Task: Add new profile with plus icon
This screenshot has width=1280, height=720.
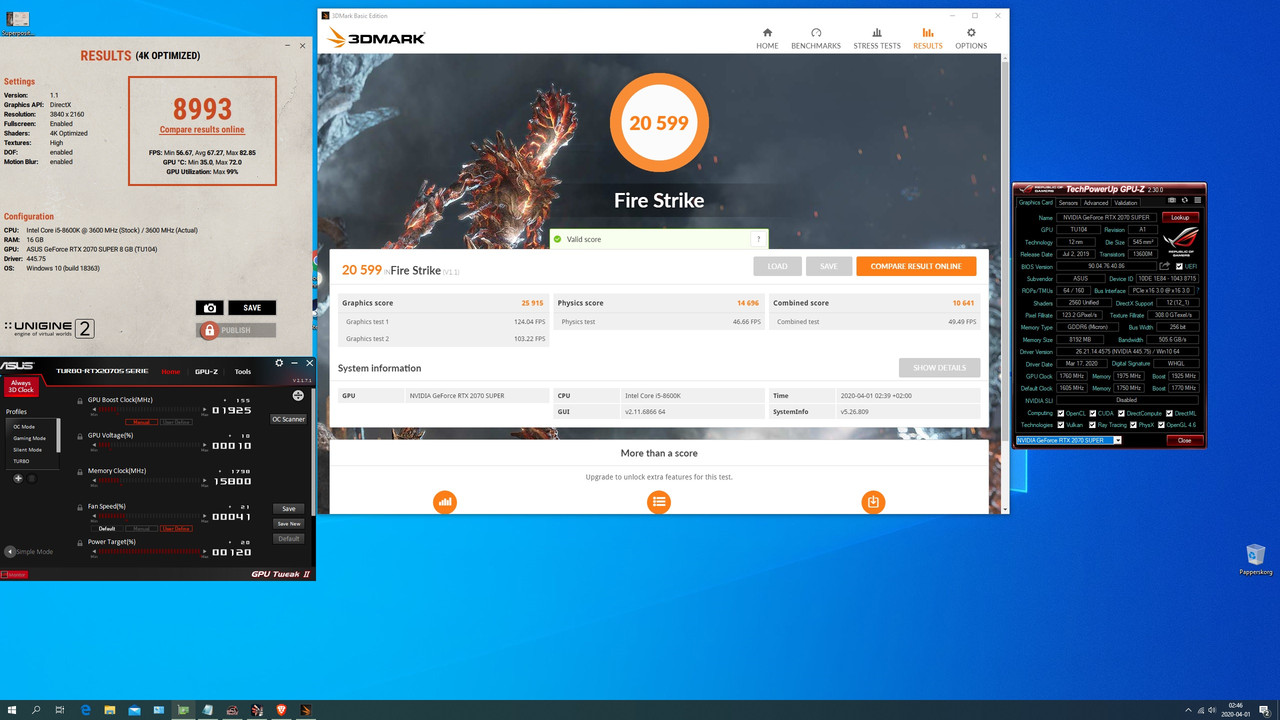Action: pos(18,478)
